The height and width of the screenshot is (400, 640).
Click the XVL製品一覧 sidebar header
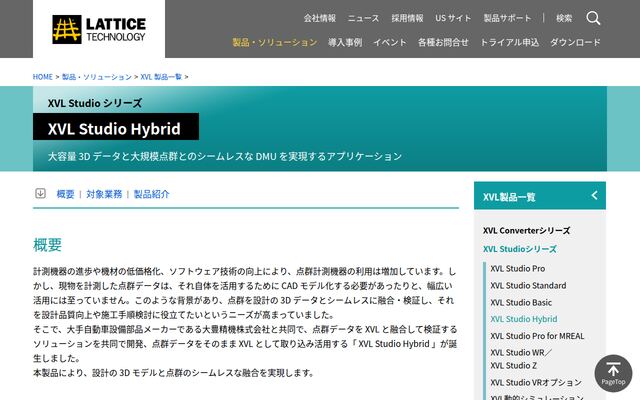tap(540, 196)
